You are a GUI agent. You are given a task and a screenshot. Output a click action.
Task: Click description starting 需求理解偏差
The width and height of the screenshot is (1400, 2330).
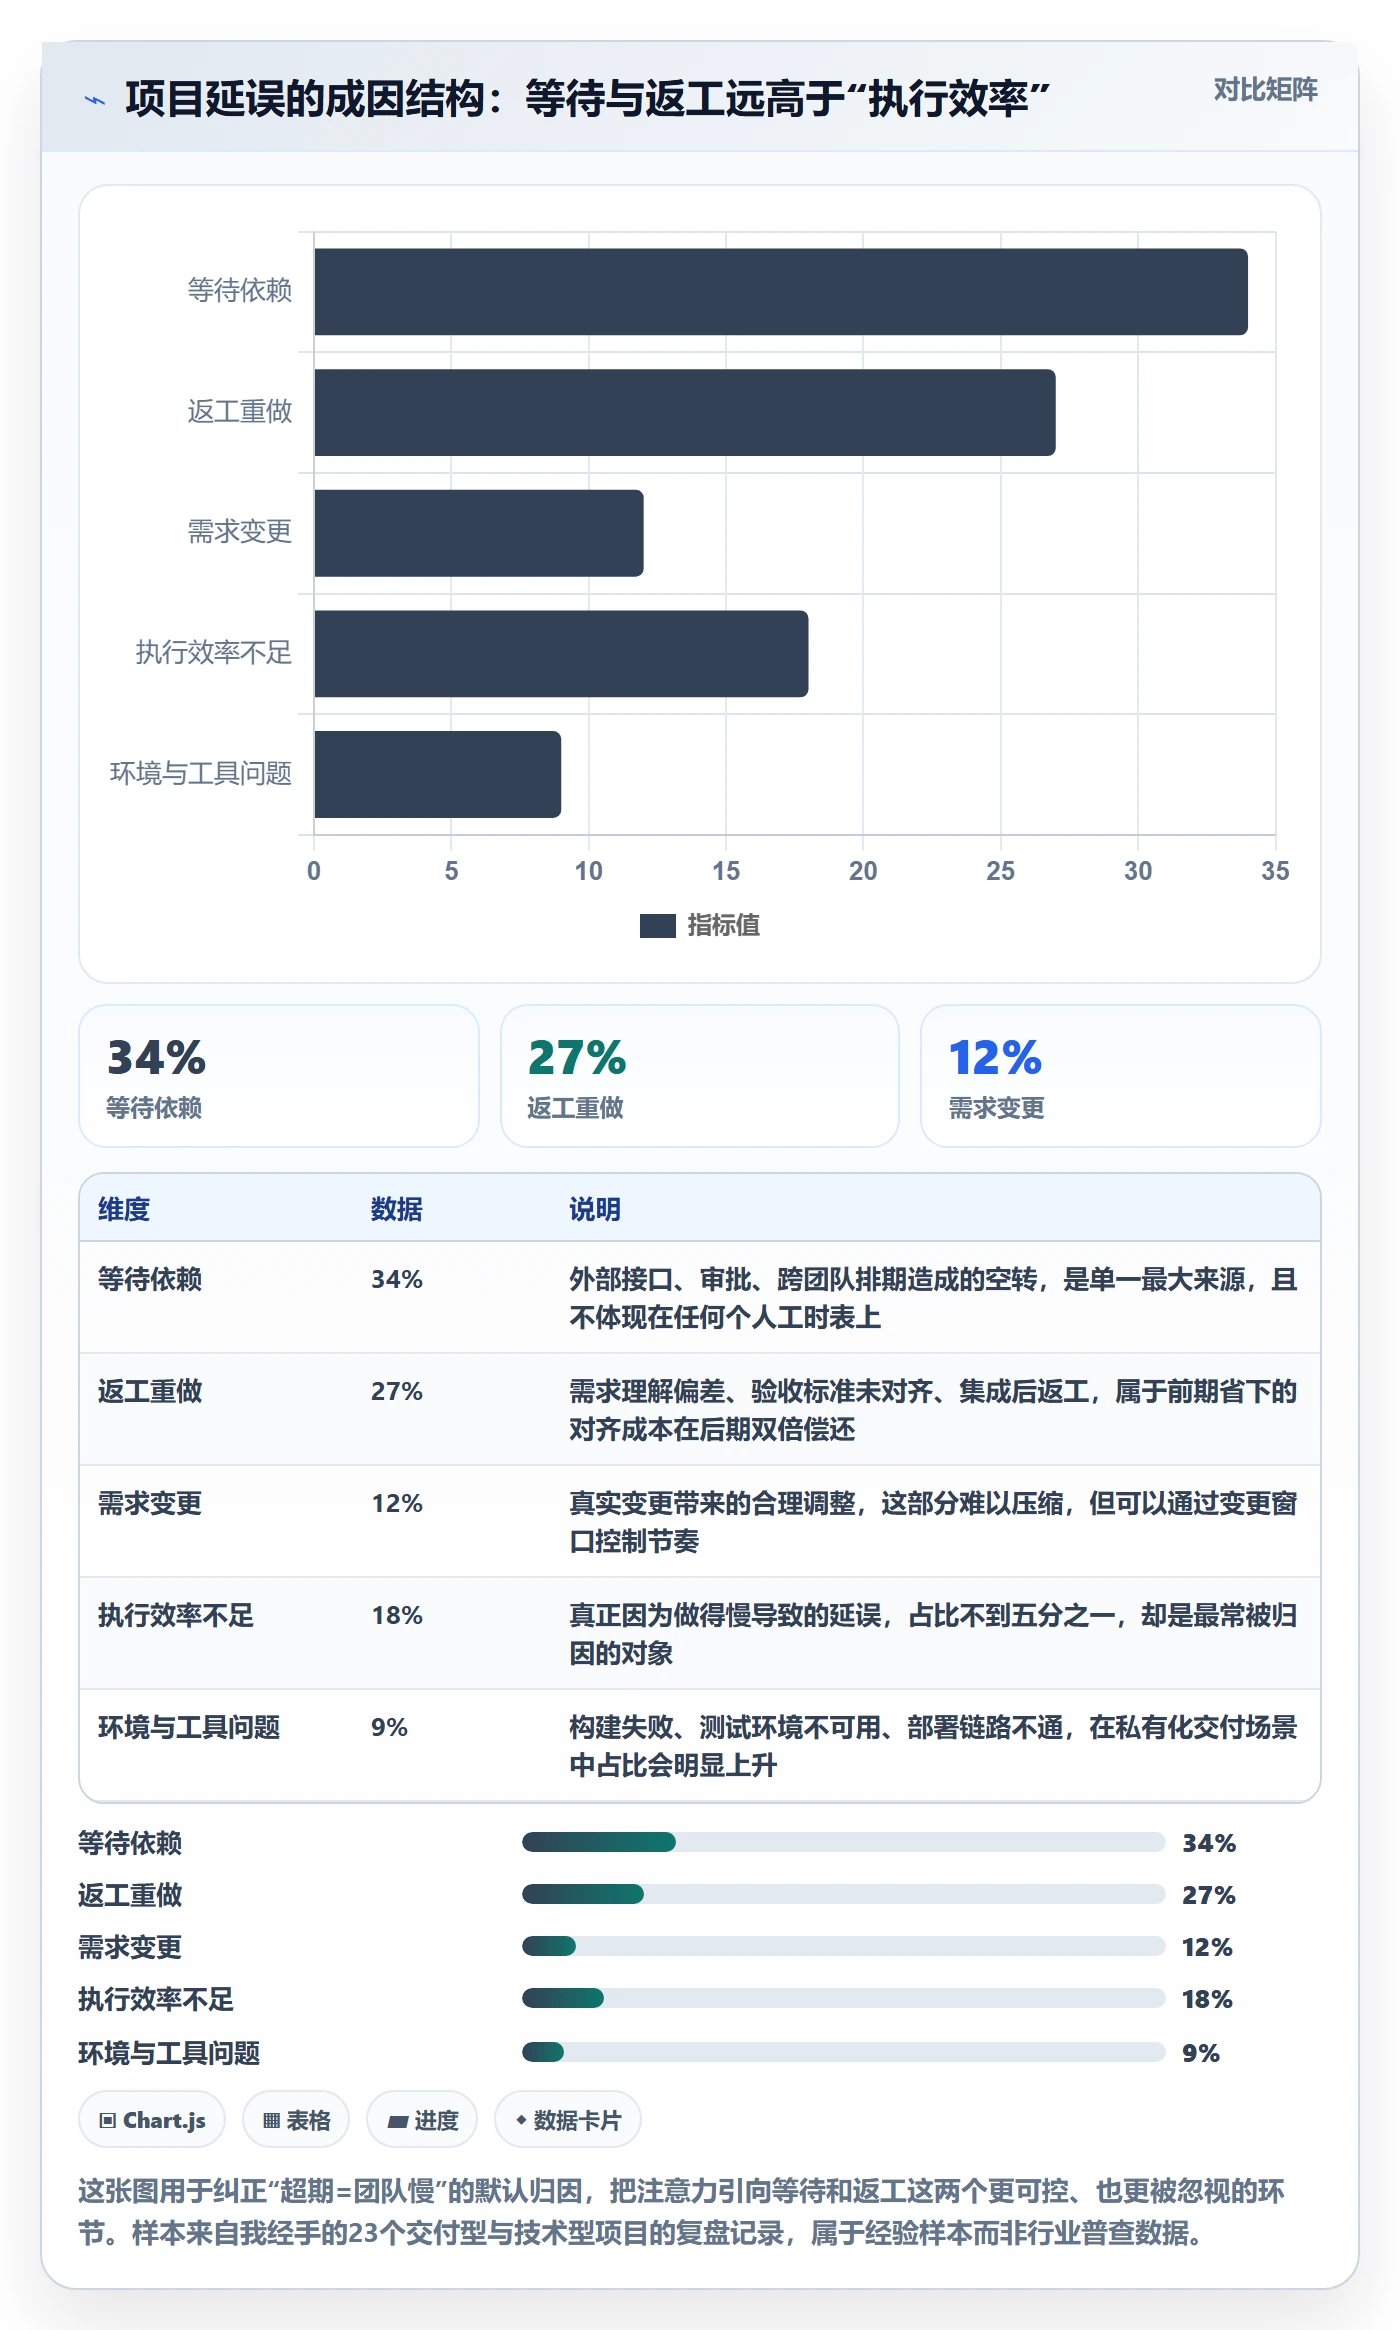click(x=933, y=1410)
